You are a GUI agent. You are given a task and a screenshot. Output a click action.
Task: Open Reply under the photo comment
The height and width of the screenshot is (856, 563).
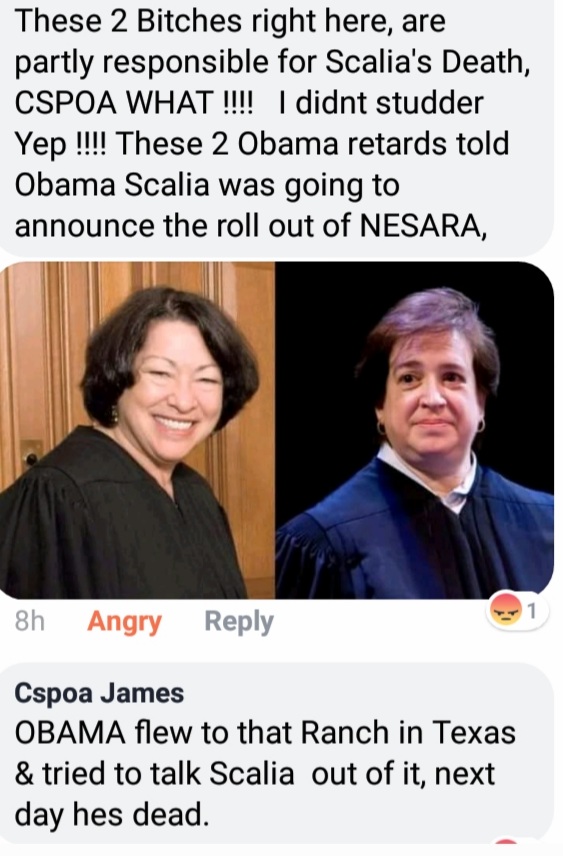pyautogui.click(x=239, y=622)
